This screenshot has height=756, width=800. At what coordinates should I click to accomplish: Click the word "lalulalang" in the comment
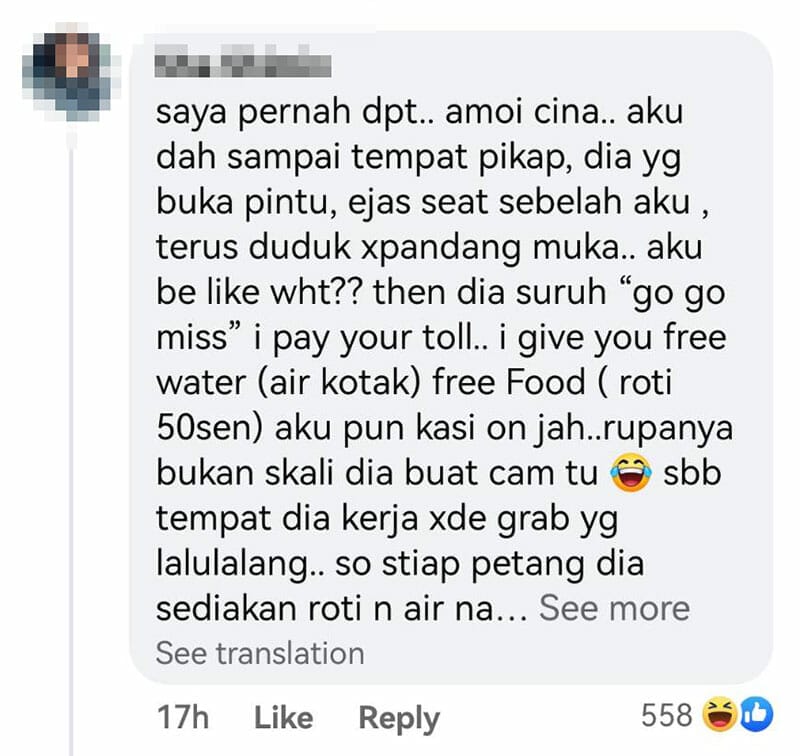click(x=239, y=564)
